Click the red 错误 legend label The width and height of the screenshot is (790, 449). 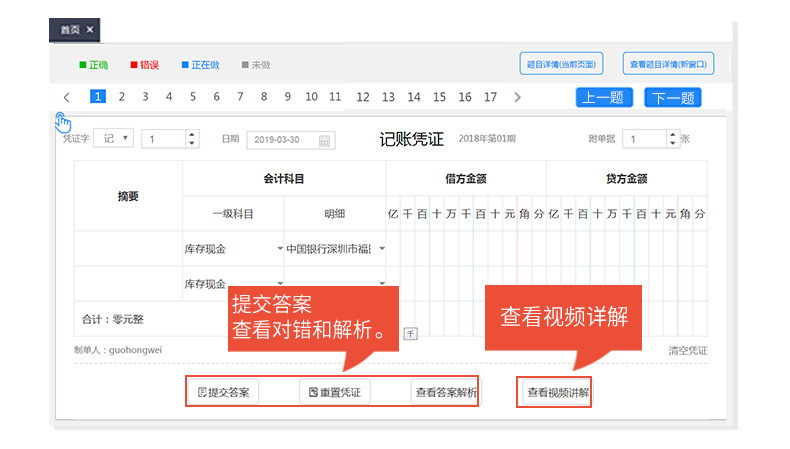[x=145, y=65]
